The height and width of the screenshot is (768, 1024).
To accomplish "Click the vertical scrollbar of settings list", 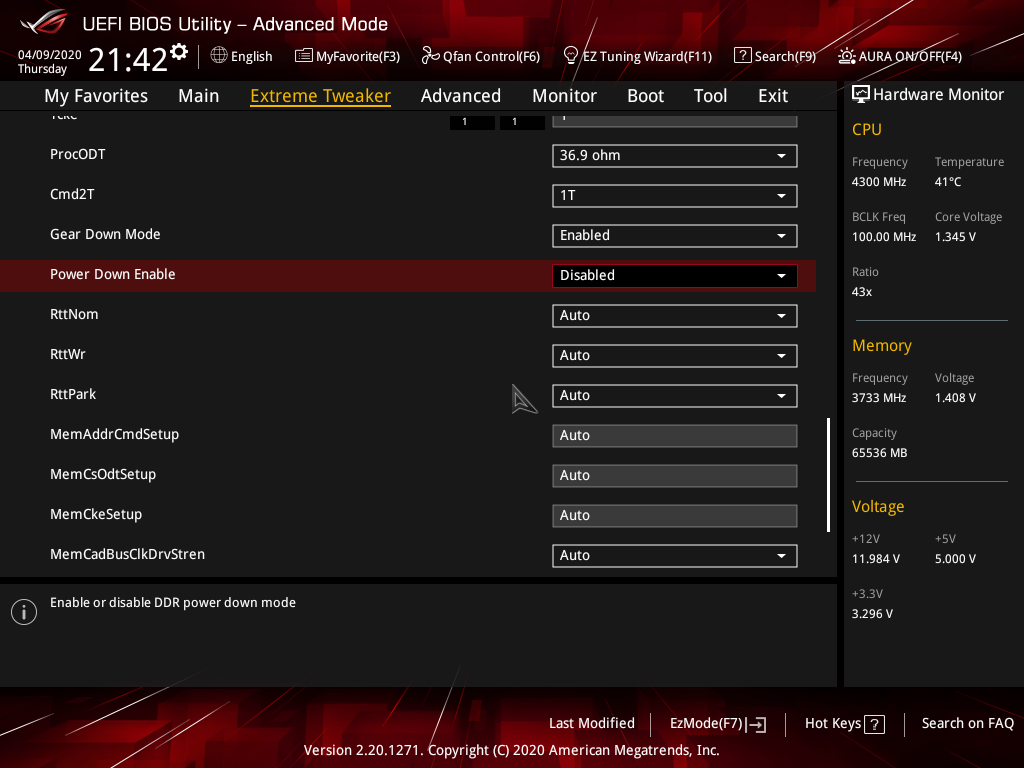I will 828,475.
